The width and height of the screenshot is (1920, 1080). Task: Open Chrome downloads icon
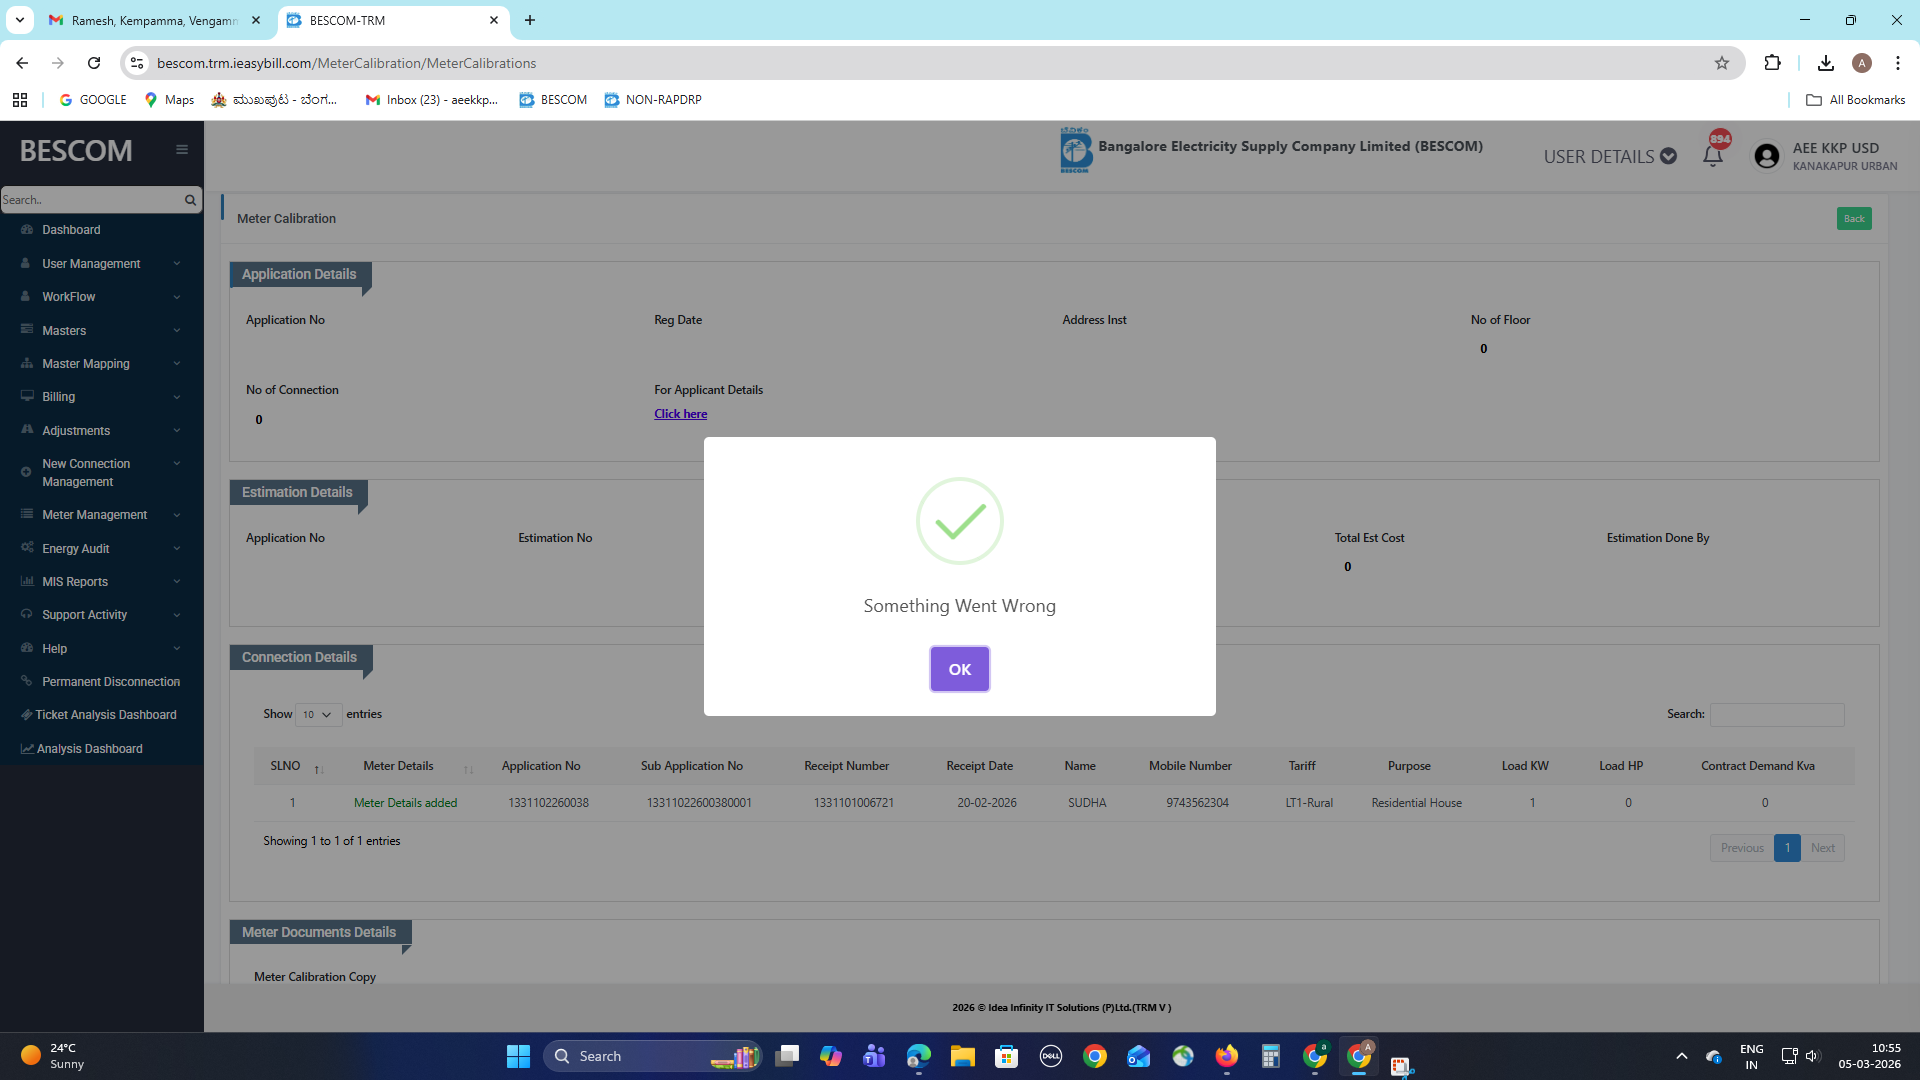click(x=1825, y=63)
